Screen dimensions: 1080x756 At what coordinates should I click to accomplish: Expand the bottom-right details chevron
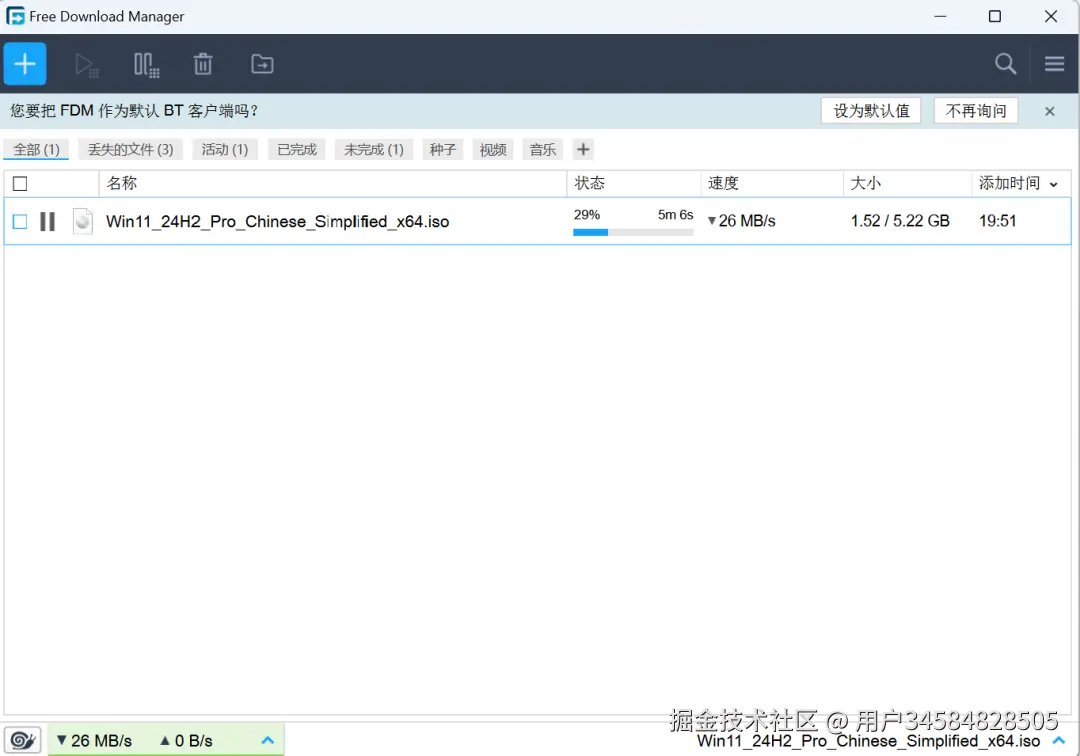(1059, 740)
